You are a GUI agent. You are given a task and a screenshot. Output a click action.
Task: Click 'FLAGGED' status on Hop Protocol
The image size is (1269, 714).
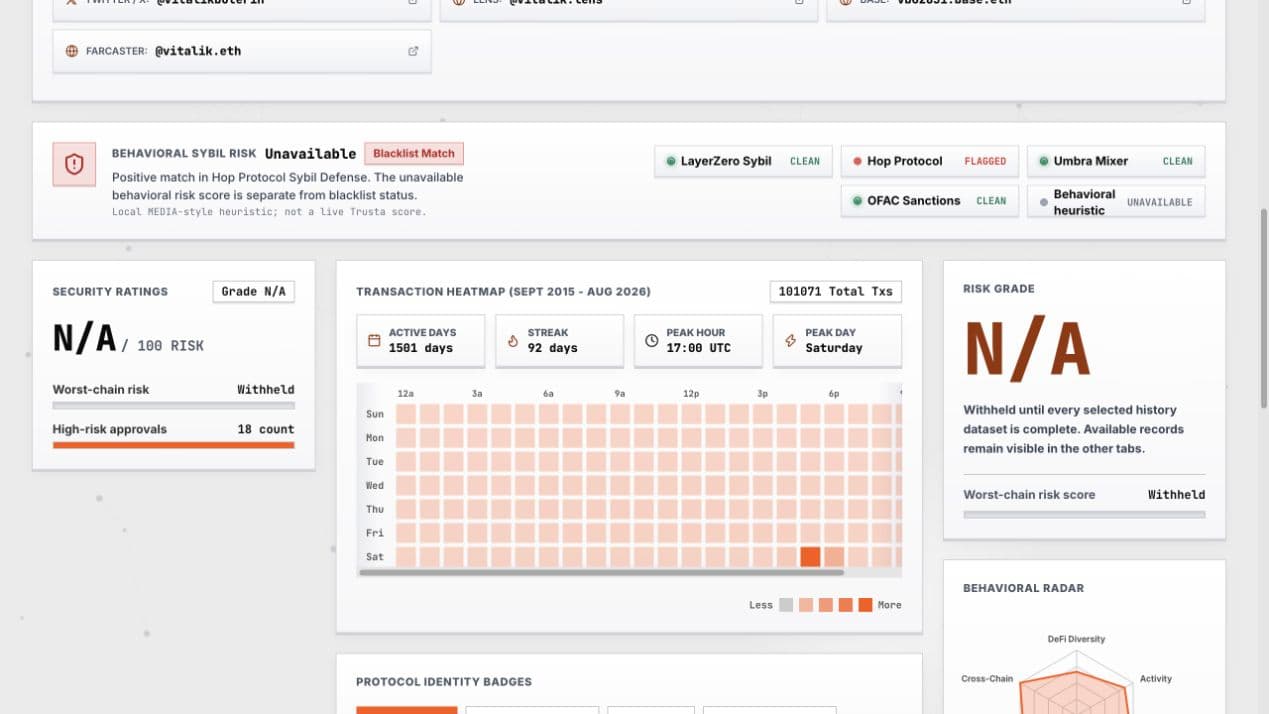pyautogui.click(x=985, y=161)
